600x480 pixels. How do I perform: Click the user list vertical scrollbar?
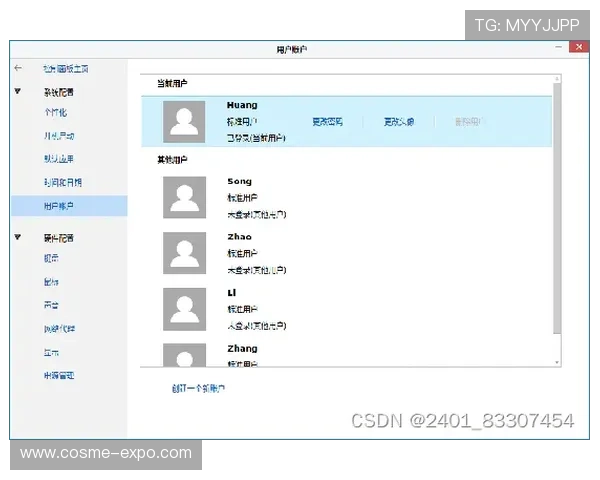(x=557, y=220)
